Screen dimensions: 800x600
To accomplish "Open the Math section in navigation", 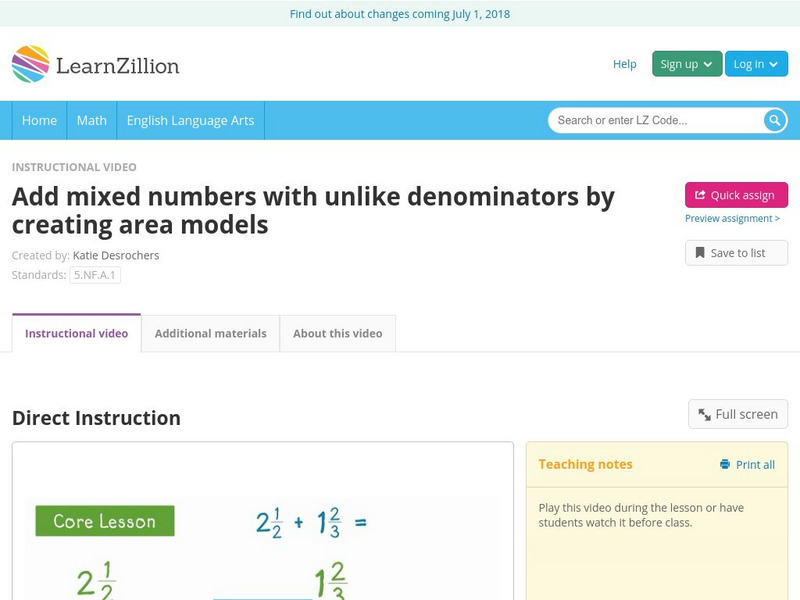I will coord(91,120).
